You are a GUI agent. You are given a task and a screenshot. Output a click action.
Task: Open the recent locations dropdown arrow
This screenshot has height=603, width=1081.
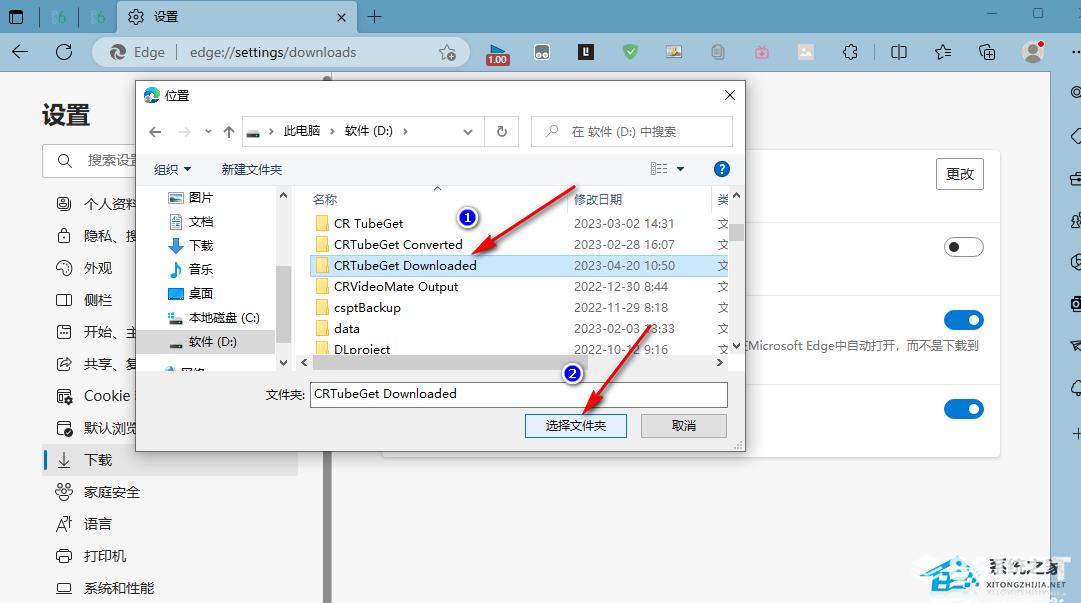point(208,132)
